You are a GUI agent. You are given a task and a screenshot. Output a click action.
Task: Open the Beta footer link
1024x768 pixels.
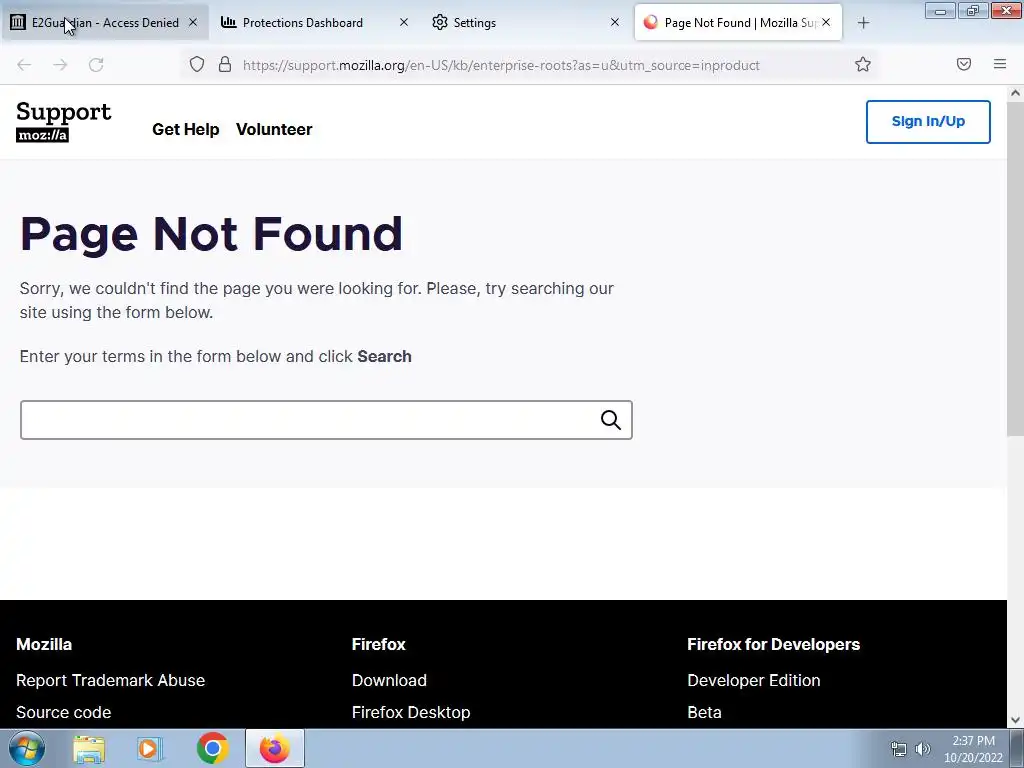coord(704,712)
